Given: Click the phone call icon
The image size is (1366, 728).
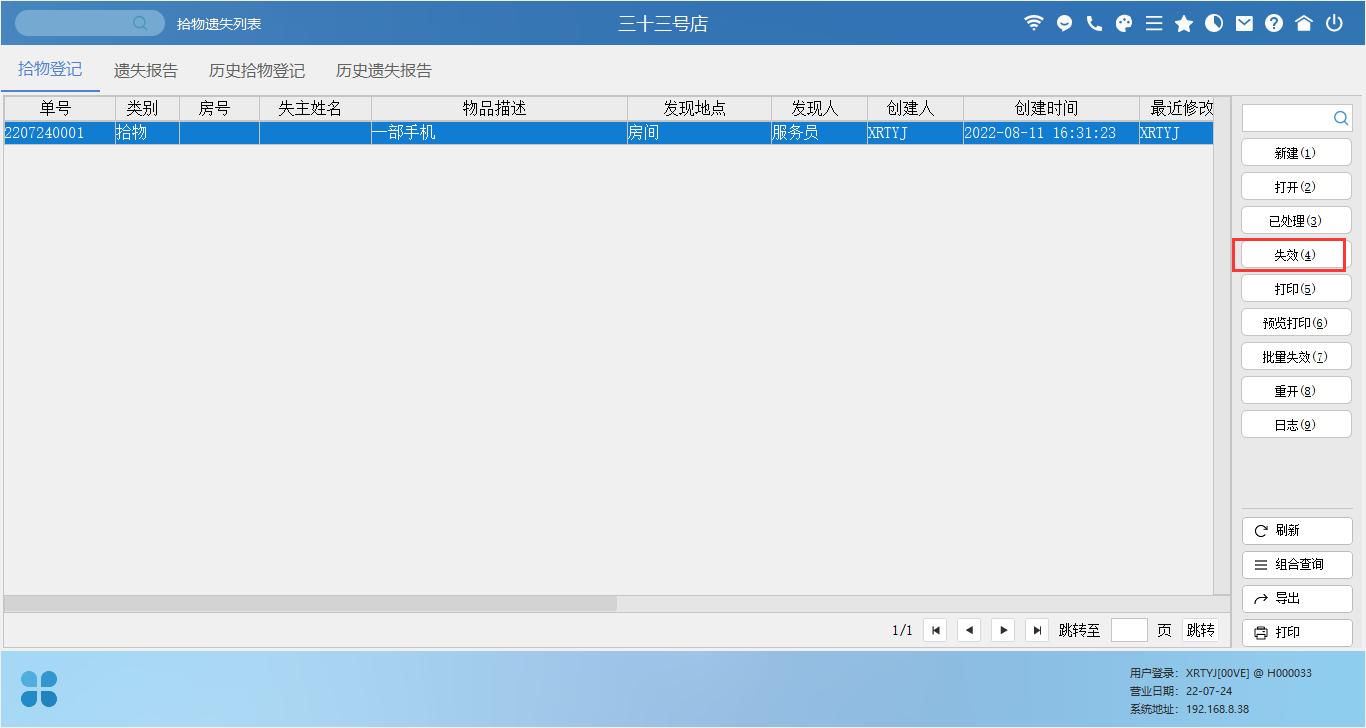Looking at the screenshot, I should 1094,23.
